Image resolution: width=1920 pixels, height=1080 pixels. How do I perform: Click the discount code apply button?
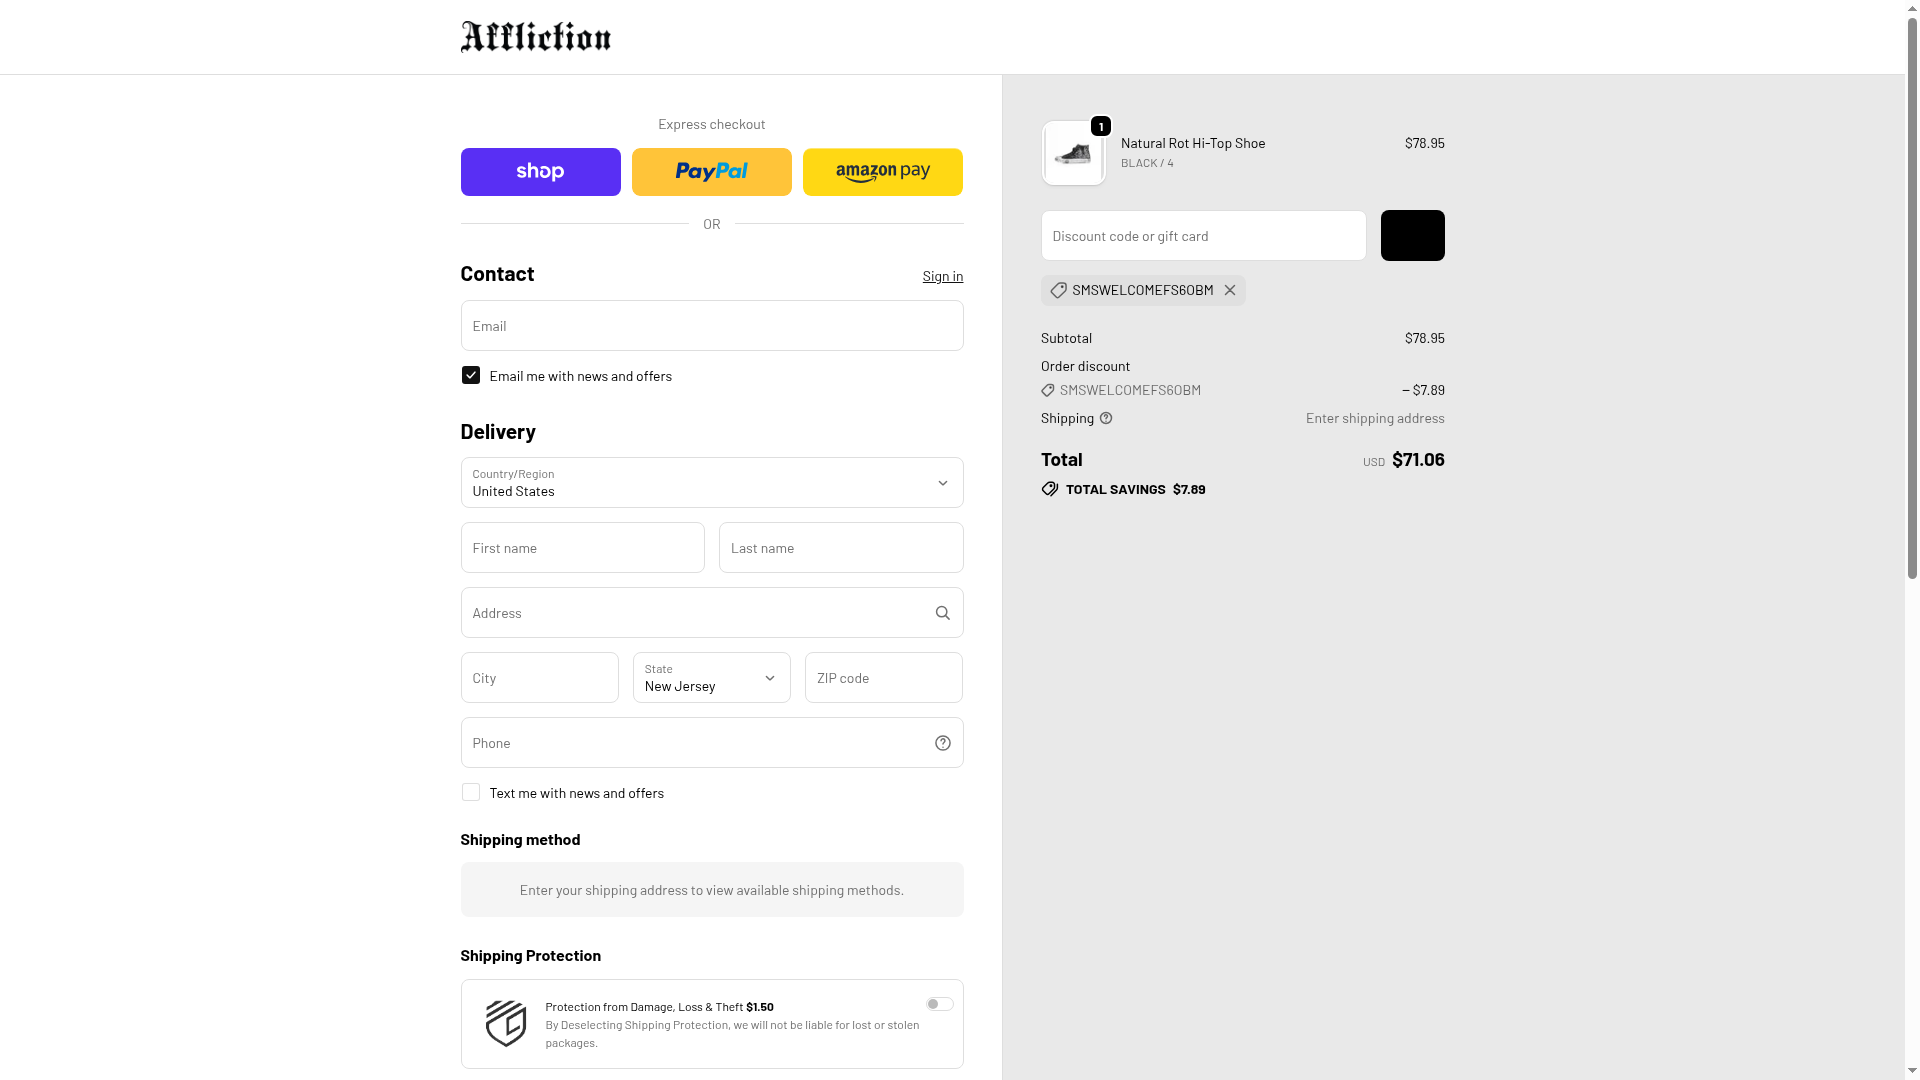[1412, 235]
